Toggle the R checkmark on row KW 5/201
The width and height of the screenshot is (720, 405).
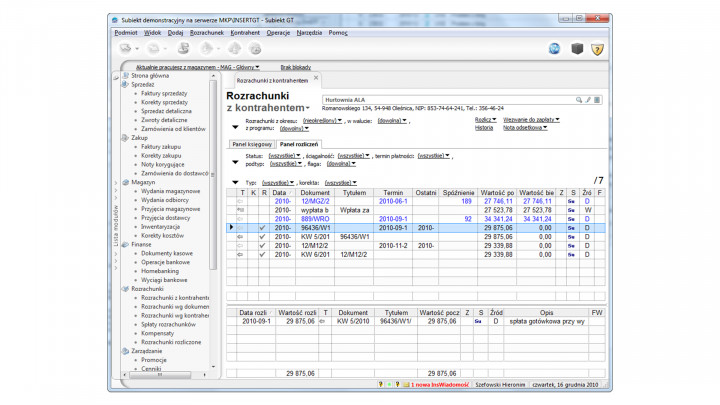[x=262, y=237]
